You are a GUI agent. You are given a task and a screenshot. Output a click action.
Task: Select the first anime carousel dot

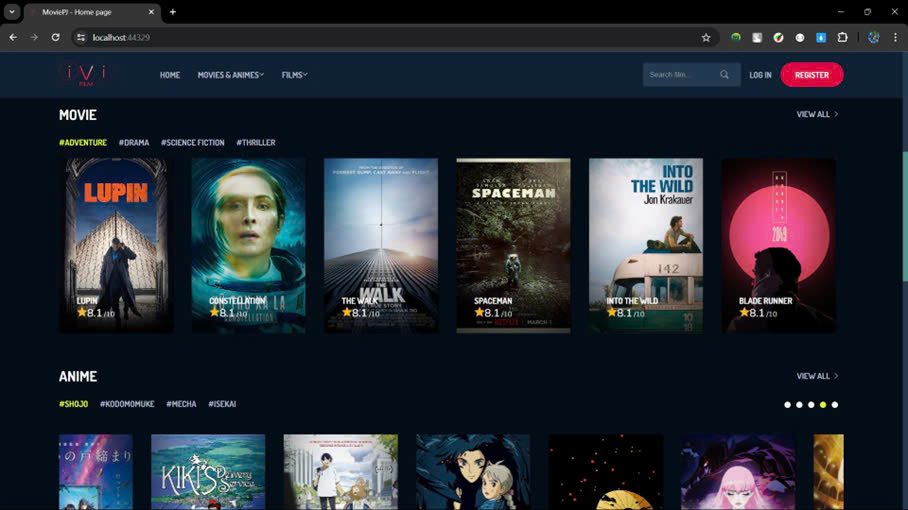point(787,405)
